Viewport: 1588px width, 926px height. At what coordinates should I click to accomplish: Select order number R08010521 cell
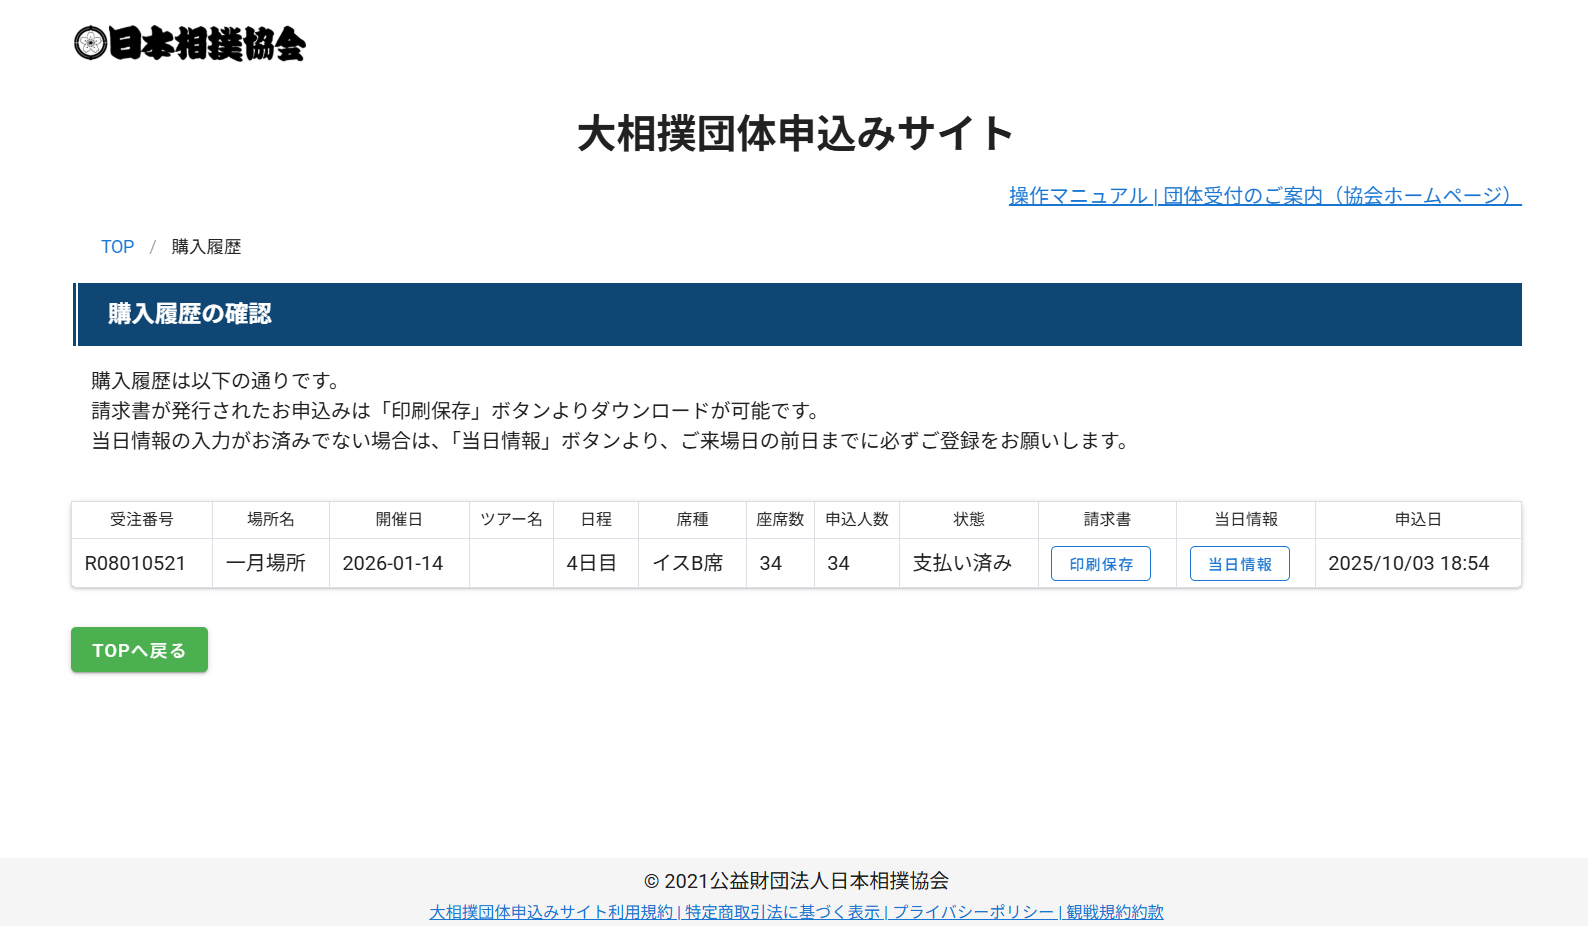(x=135, y=564)
